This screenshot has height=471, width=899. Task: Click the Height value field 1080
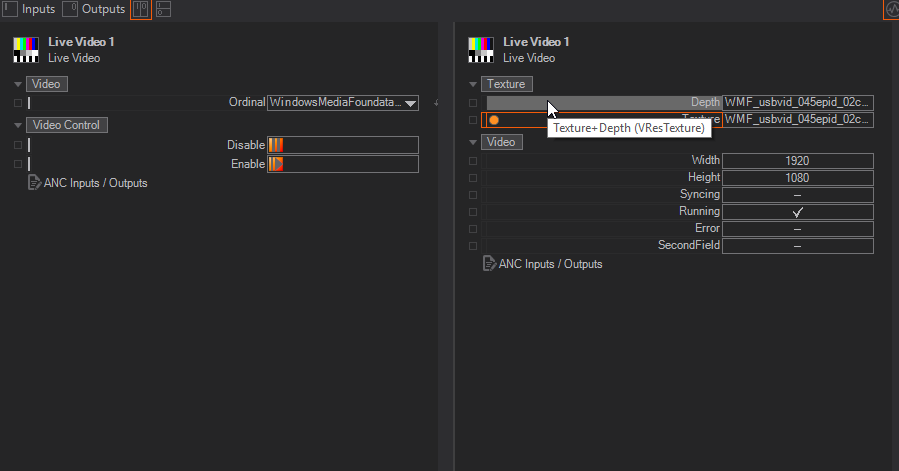pyautogui.click(x=797, y=178)
